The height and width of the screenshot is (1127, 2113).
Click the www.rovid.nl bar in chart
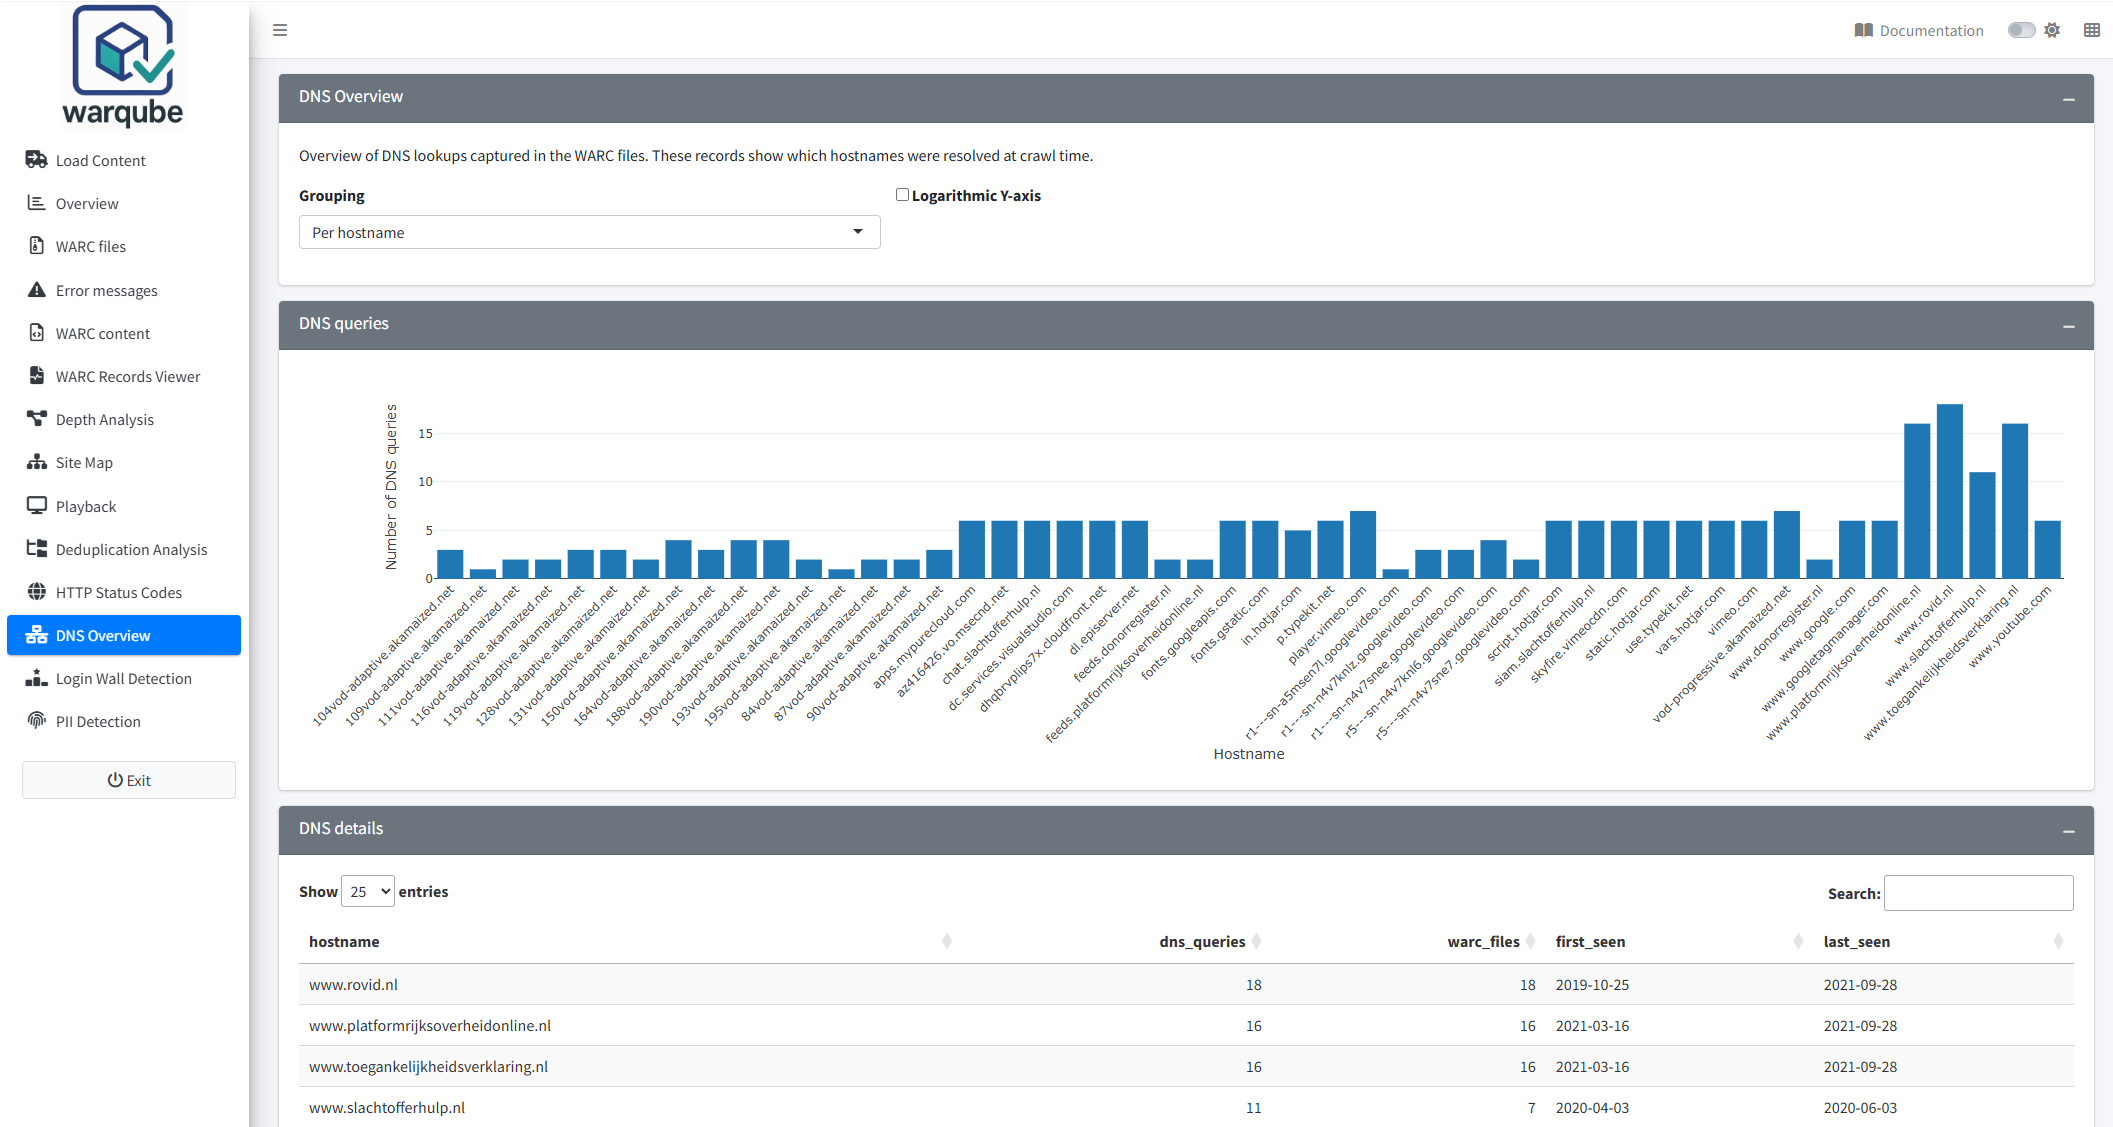pos(1949,491)
